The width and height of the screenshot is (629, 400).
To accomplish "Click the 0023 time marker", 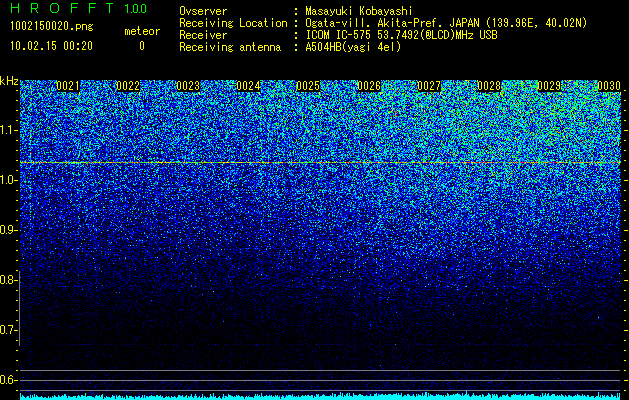I will coord(188,86).
